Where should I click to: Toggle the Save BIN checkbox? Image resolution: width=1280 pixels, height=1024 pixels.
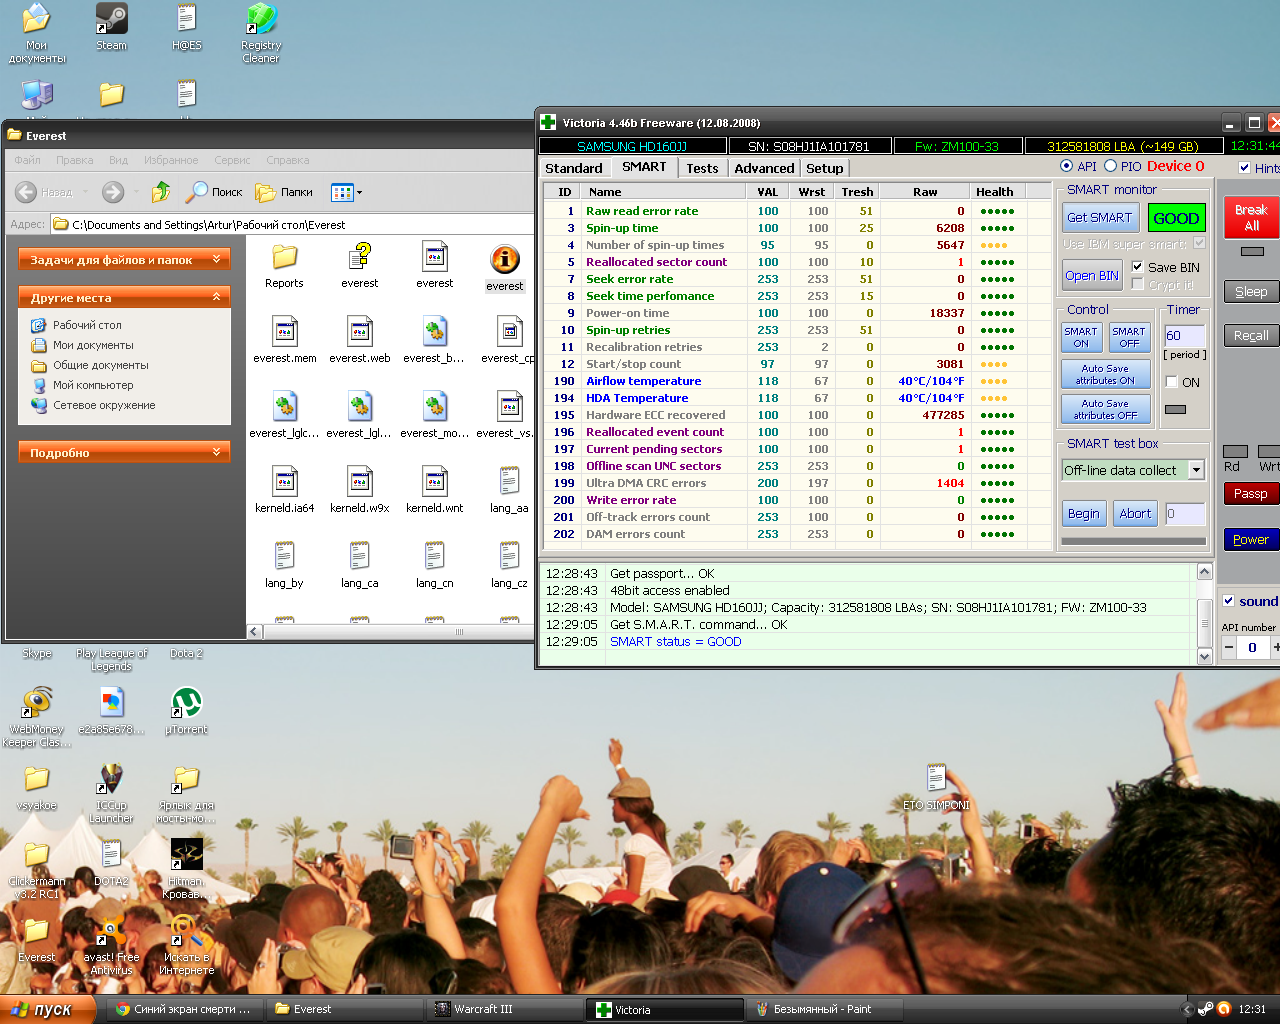click(1137, 267)
